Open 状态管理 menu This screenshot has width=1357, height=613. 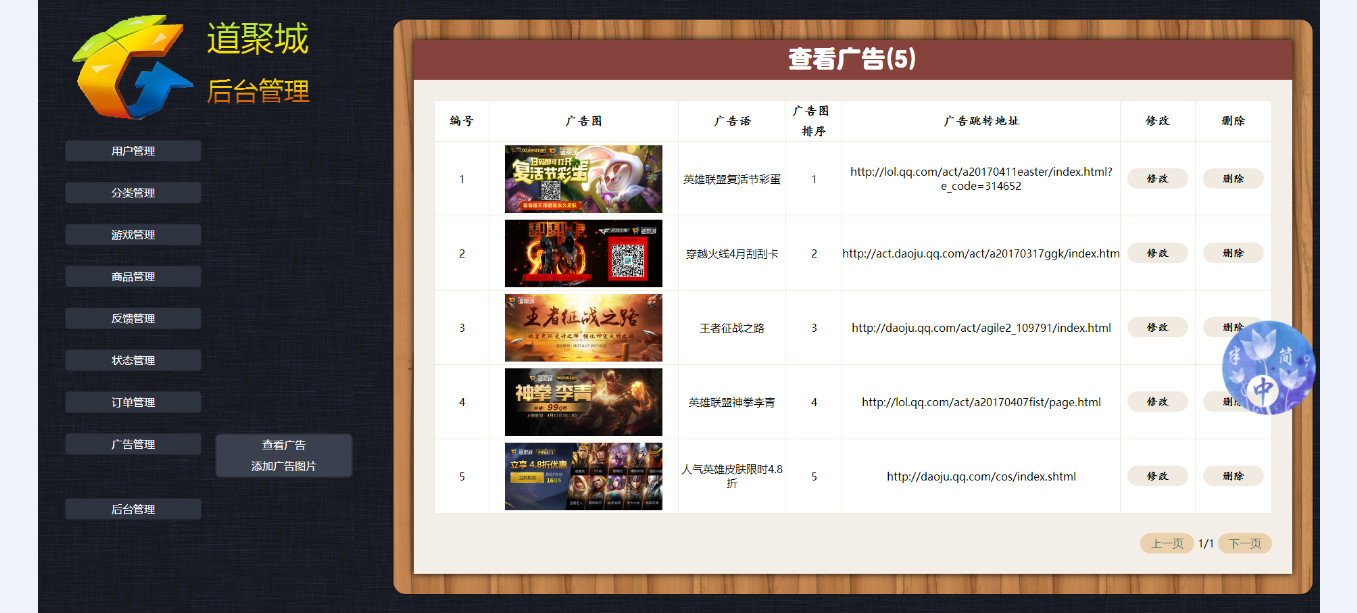tap(133, 361)
